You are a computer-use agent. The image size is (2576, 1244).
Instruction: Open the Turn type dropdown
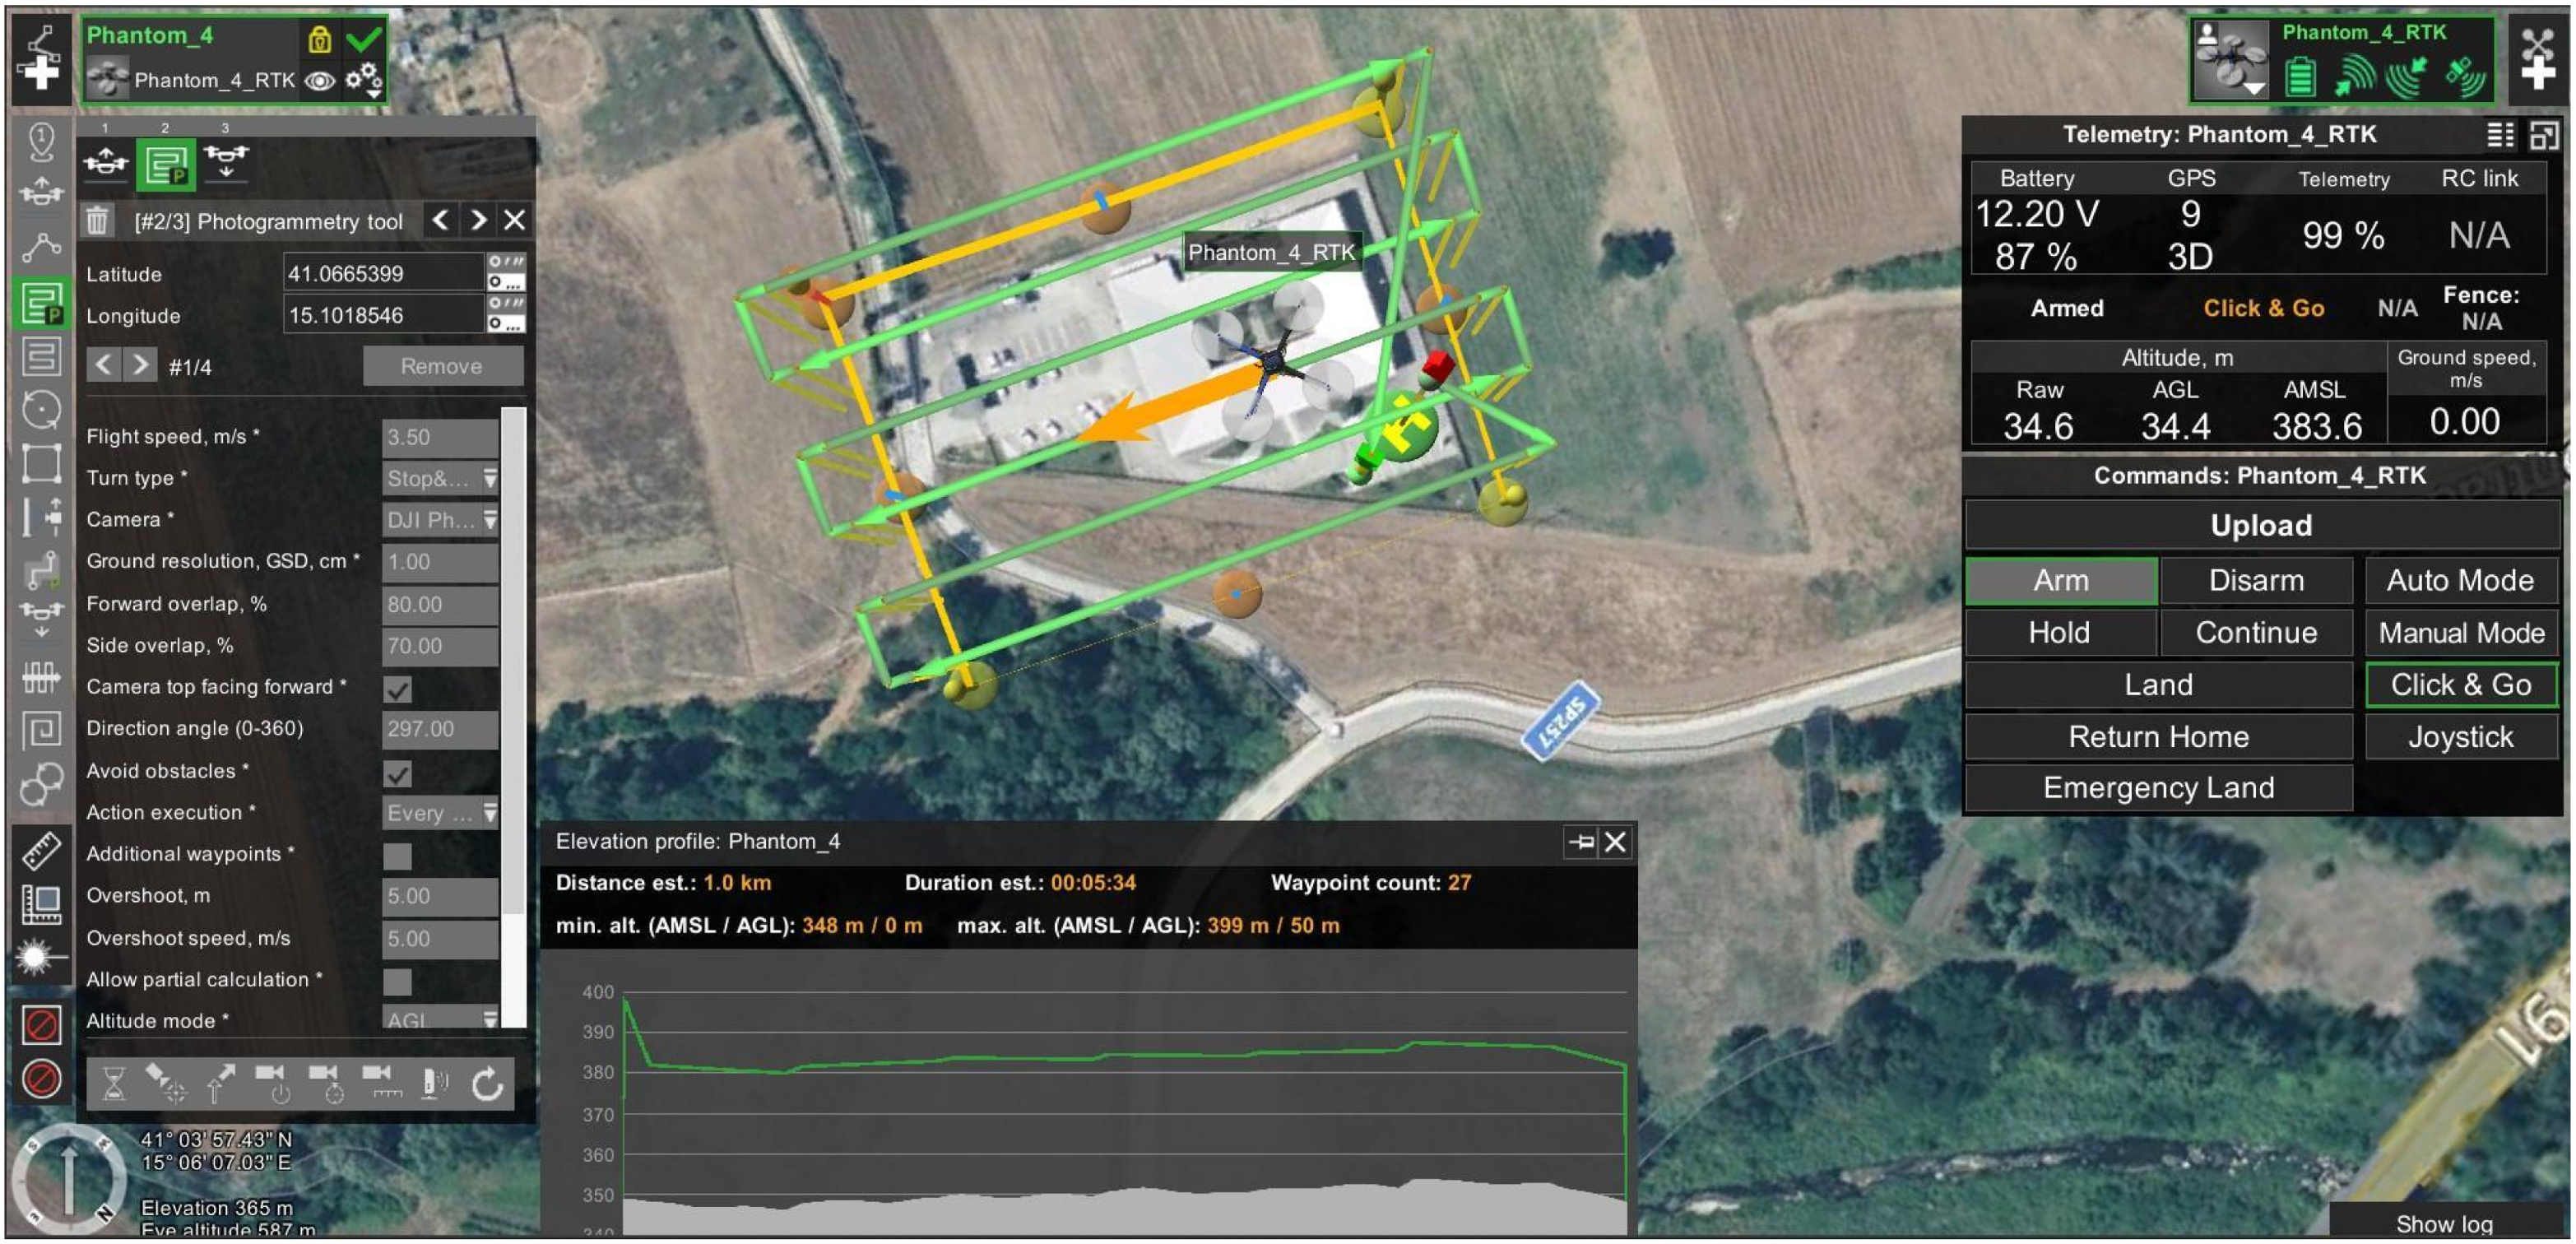(441, 478)
